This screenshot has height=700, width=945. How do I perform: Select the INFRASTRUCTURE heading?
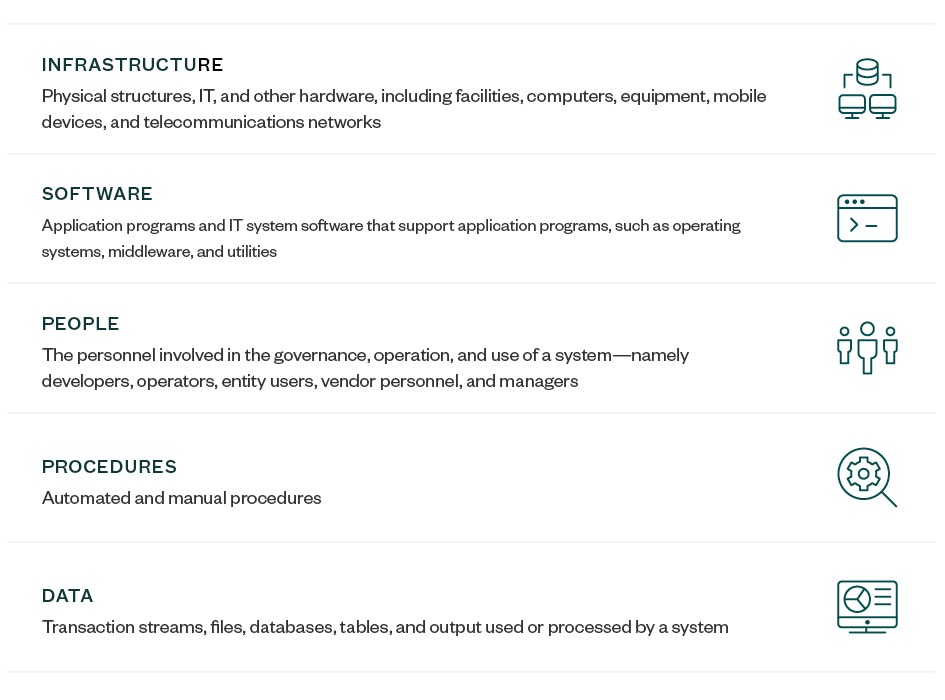[x=132, y=65]
